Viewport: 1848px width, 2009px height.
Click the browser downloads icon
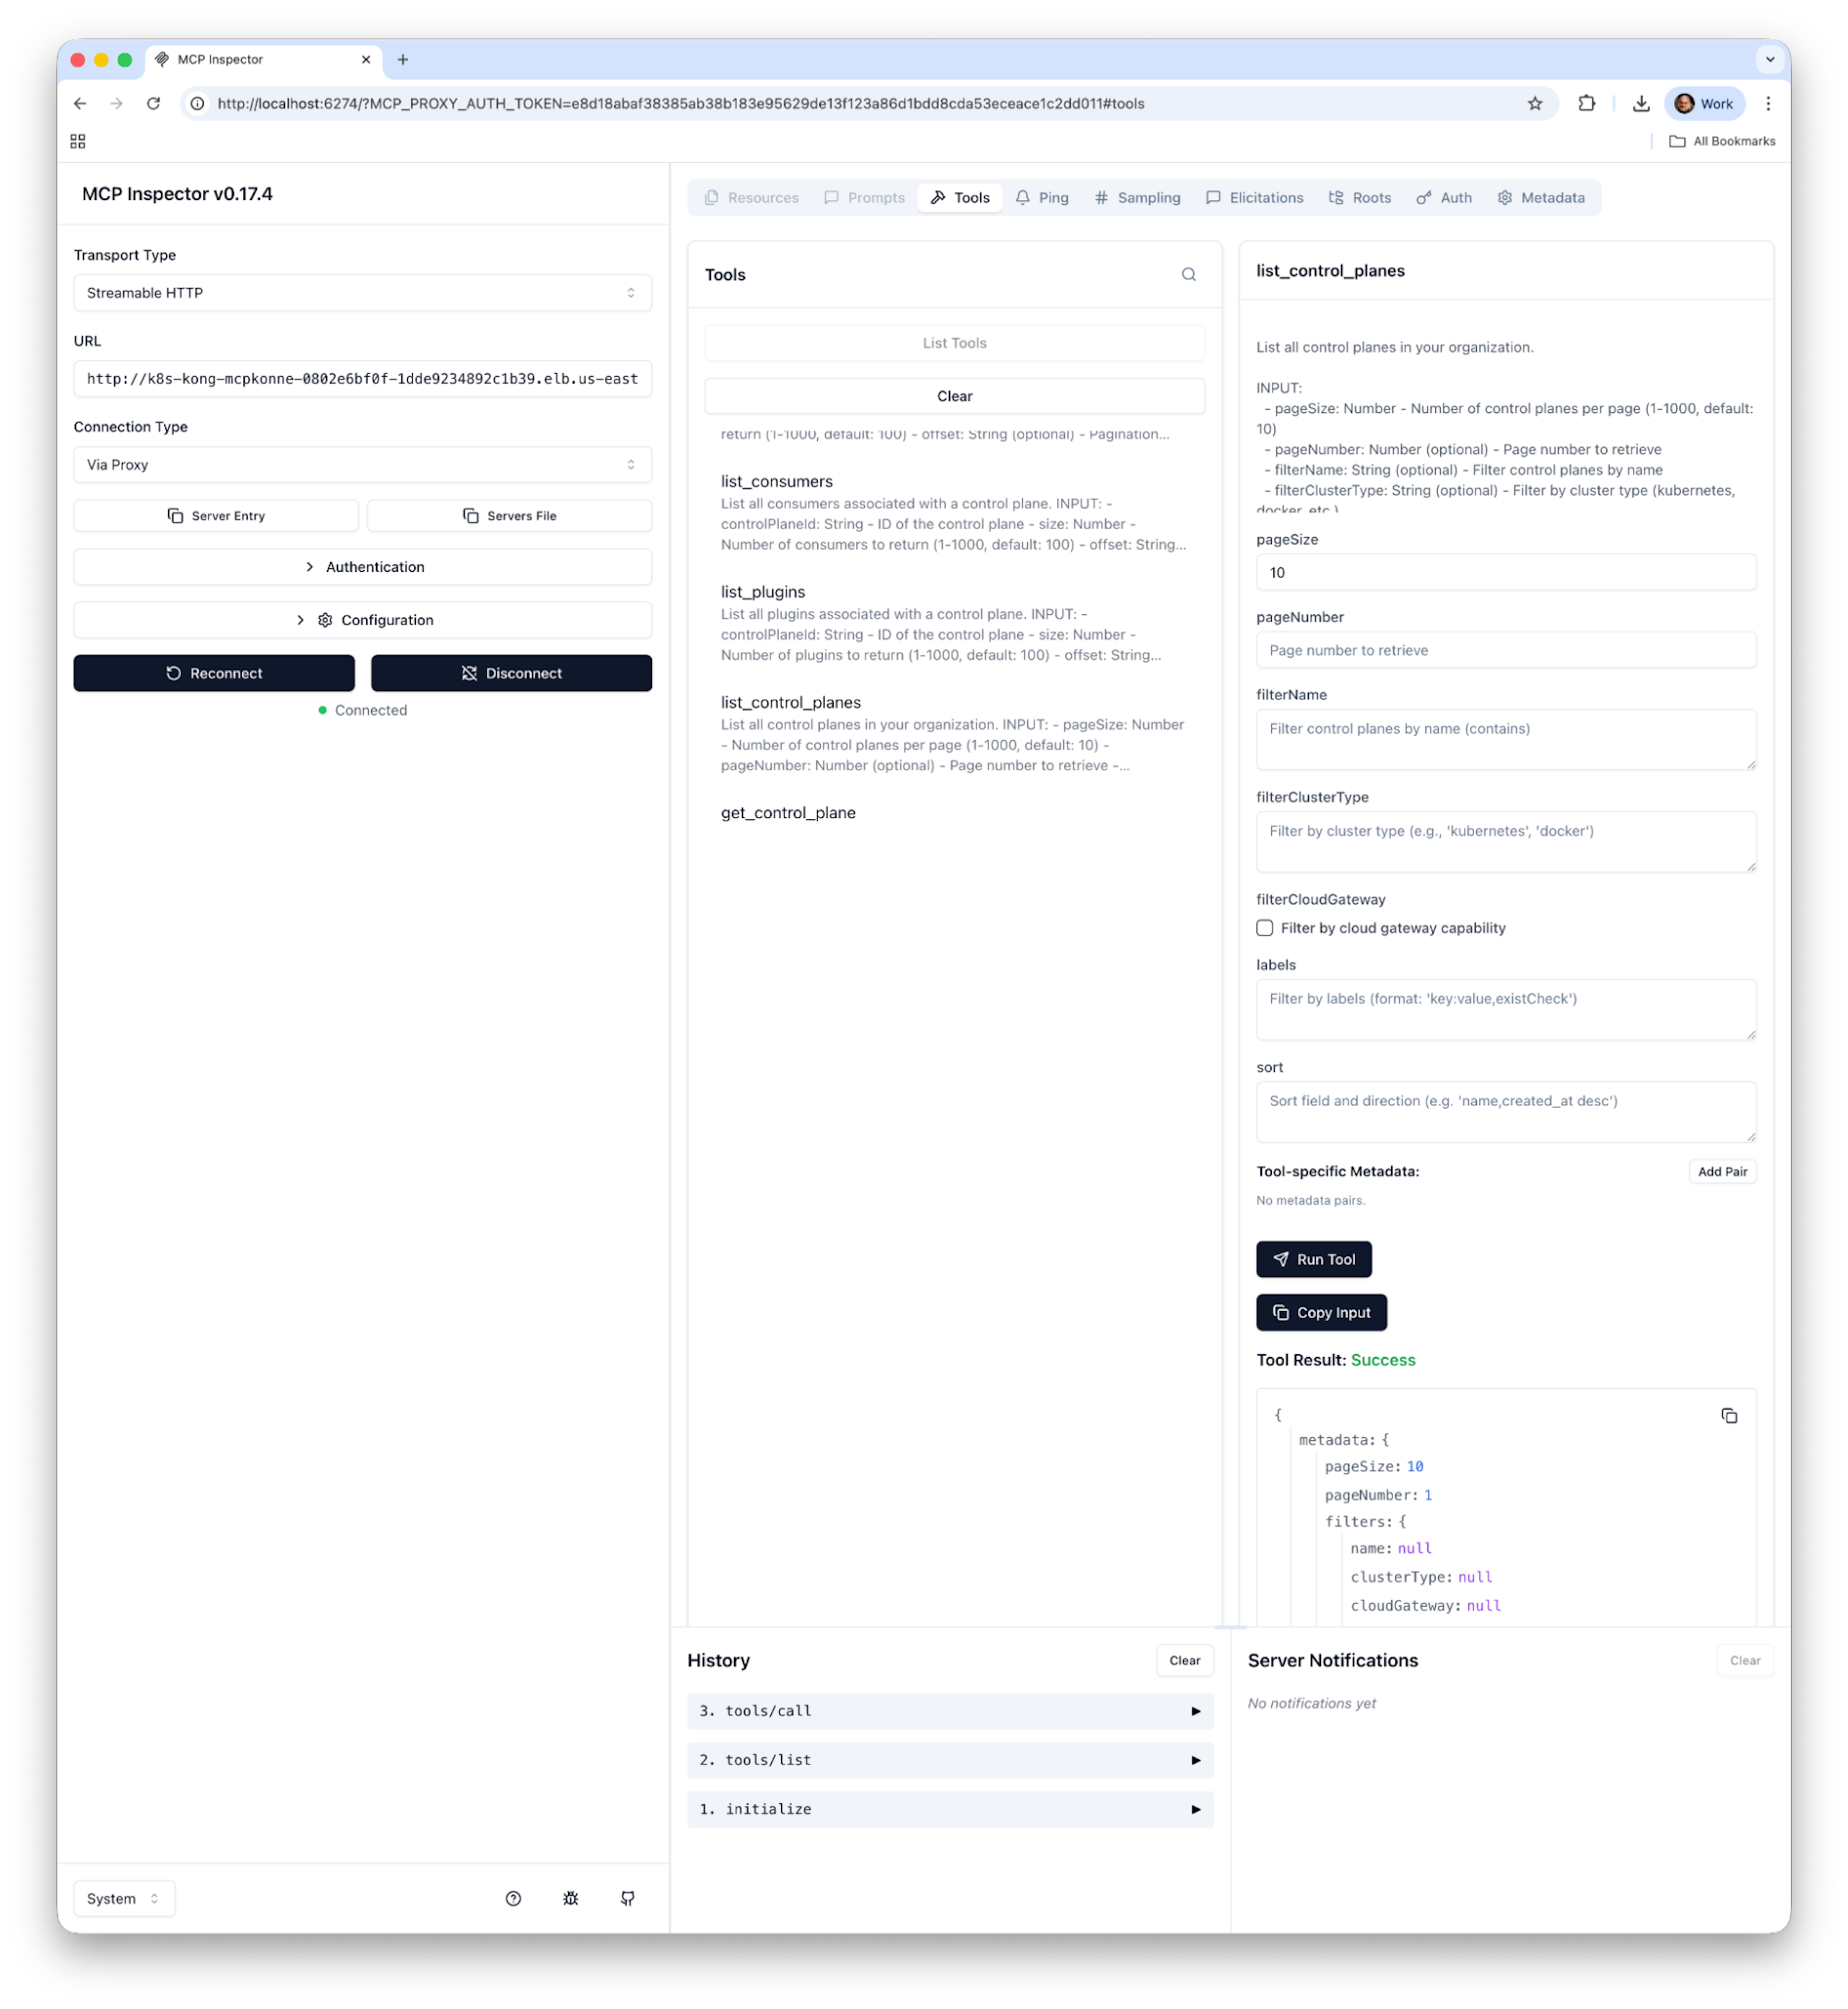(1640, 104)
